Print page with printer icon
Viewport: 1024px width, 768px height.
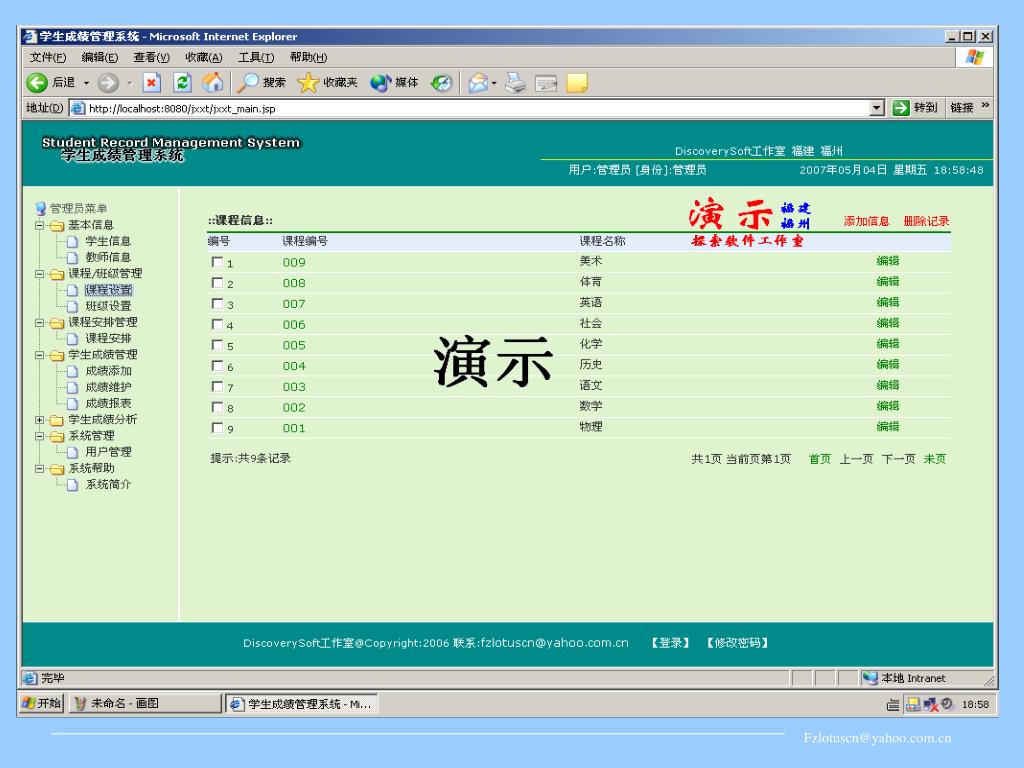coord(515,82)
